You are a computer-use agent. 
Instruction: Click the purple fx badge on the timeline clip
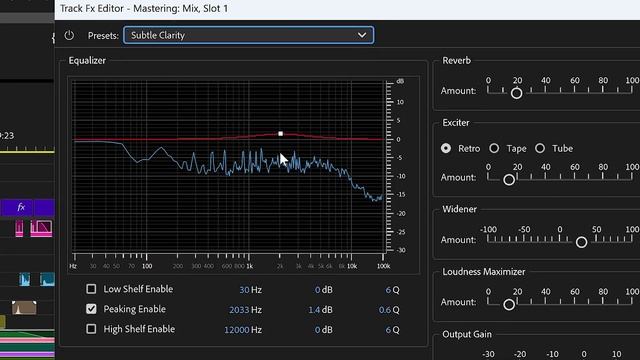[21, 207]
